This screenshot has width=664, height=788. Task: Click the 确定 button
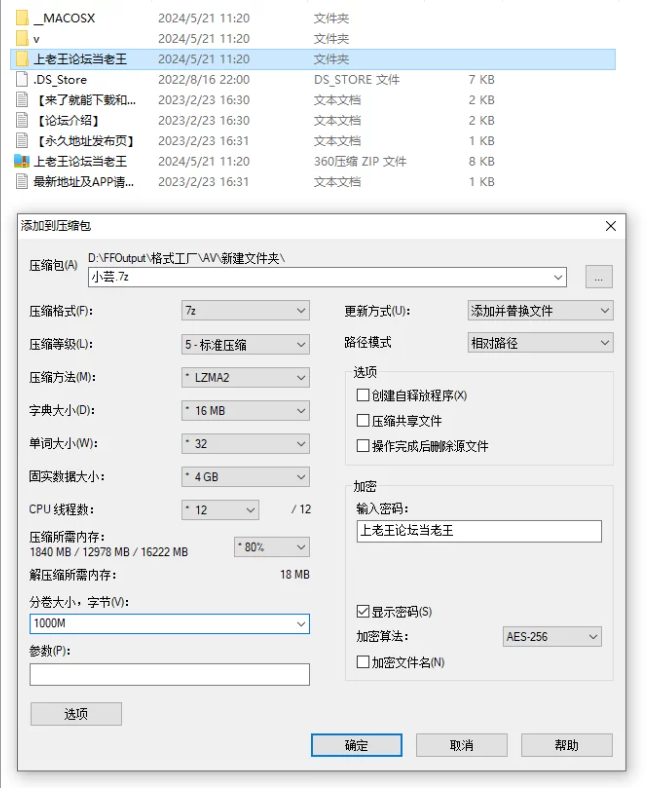coord(356,745)
